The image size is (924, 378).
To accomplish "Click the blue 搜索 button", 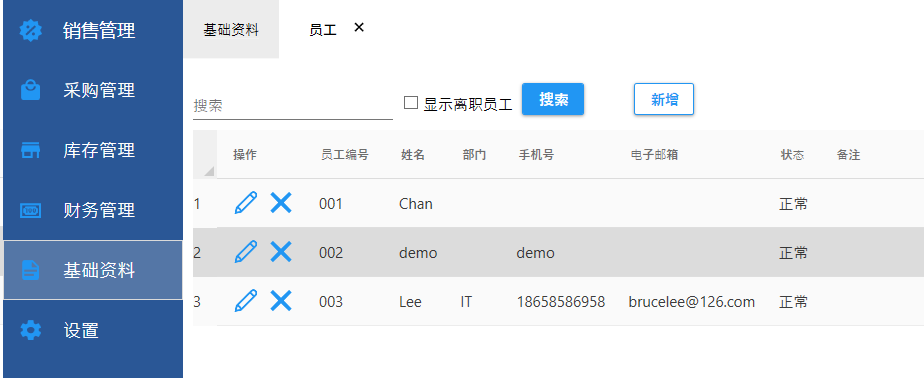I will [553, 99].
